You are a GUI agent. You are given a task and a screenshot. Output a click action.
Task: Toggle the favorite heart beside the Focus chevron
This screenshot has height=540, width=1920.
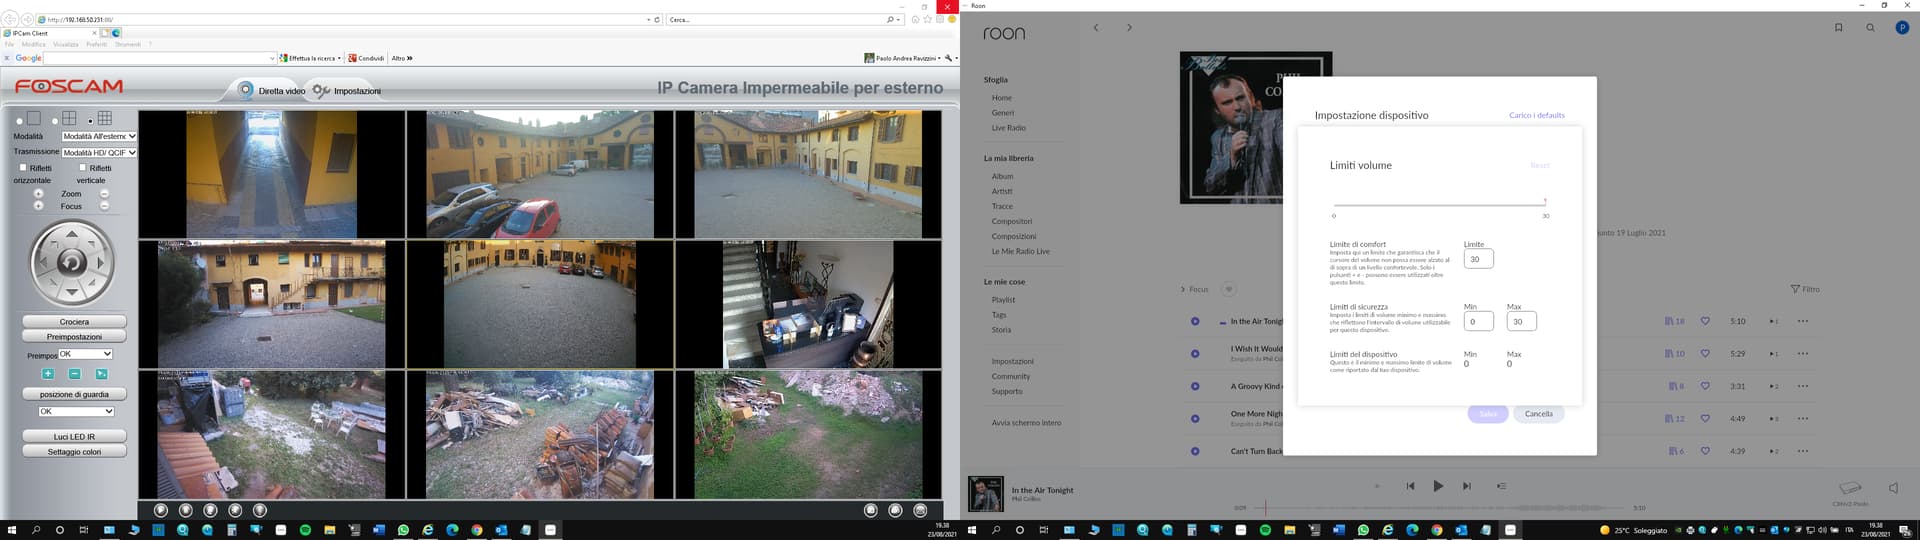[x=1228, y=289]
